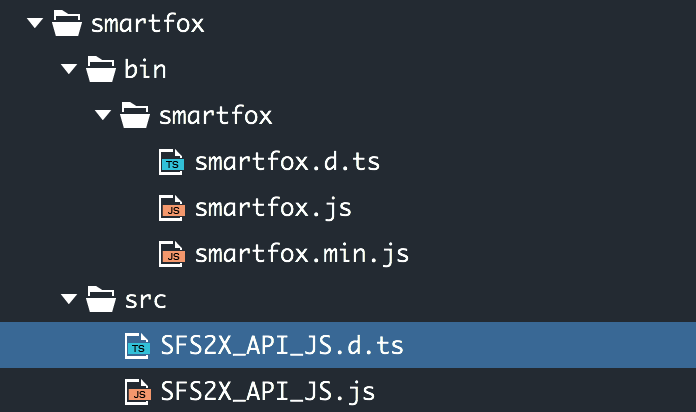Click the JS icon of smartfox.js
This screenshot has width=696, height=412.
coord(171,208)
